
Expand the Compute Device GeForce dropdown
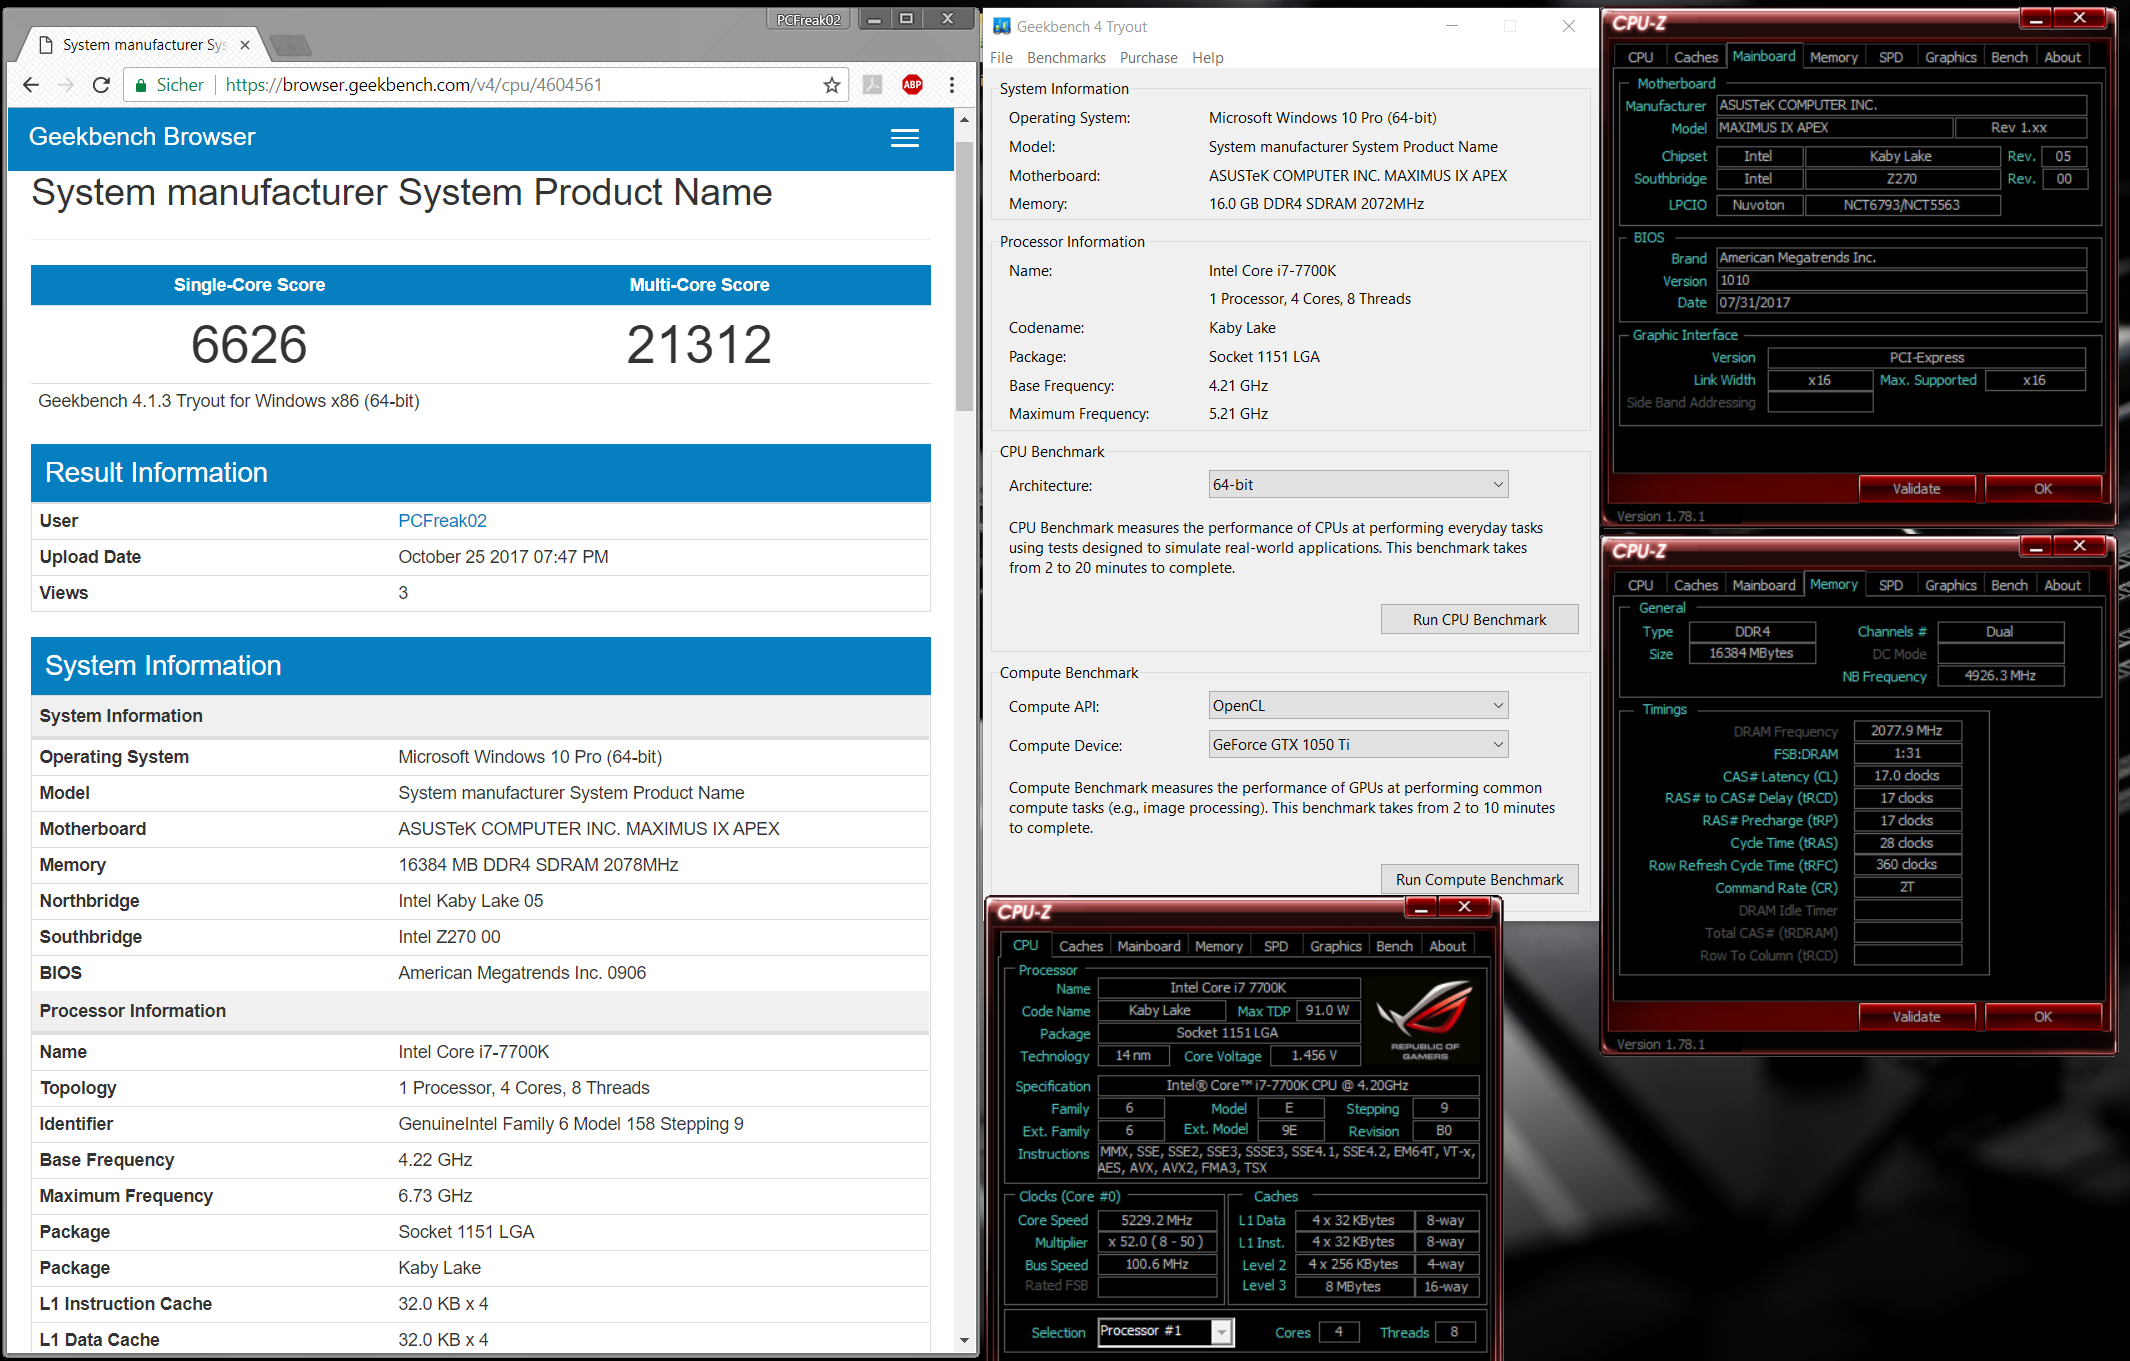tap(1358, 745)
